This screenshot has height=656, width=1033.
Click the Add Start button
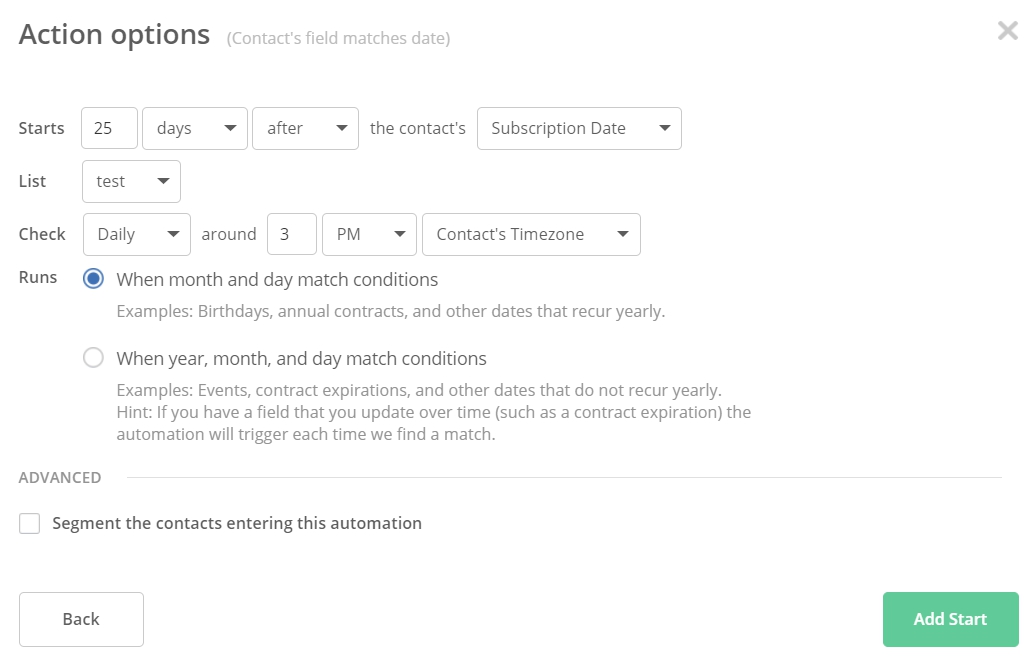[x=951, y=619]
